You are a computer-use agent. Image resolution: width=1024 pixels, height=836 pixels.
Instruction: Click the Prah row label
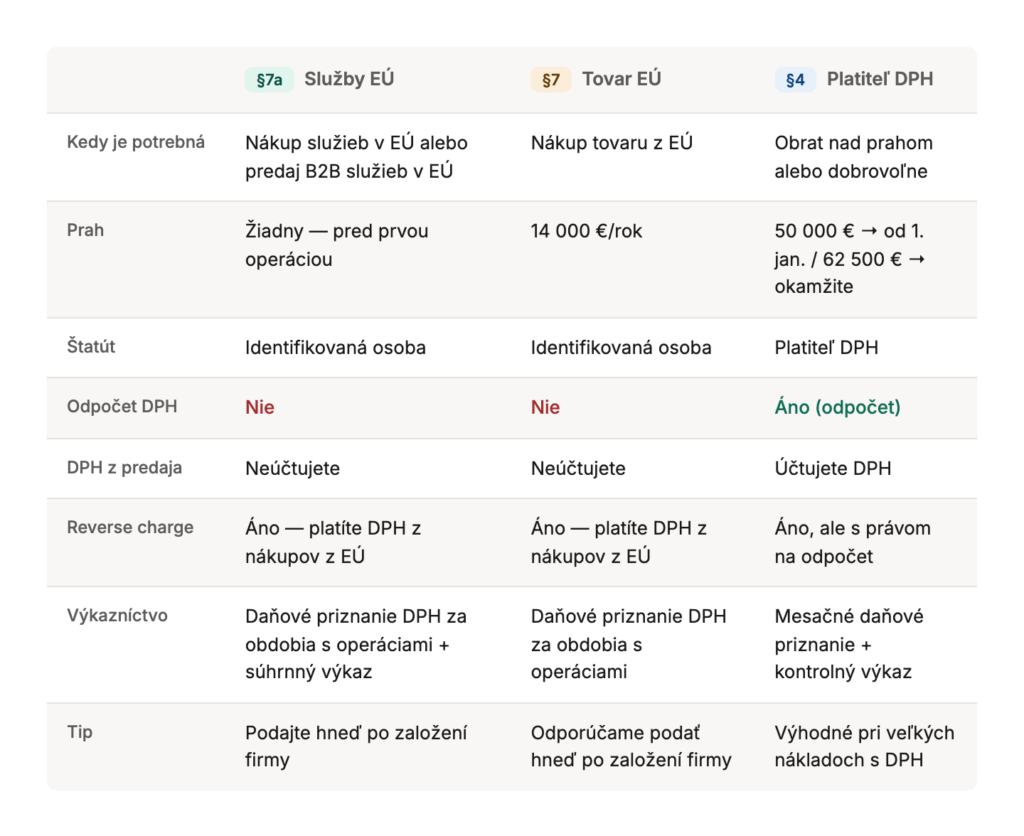click(85, 230)
